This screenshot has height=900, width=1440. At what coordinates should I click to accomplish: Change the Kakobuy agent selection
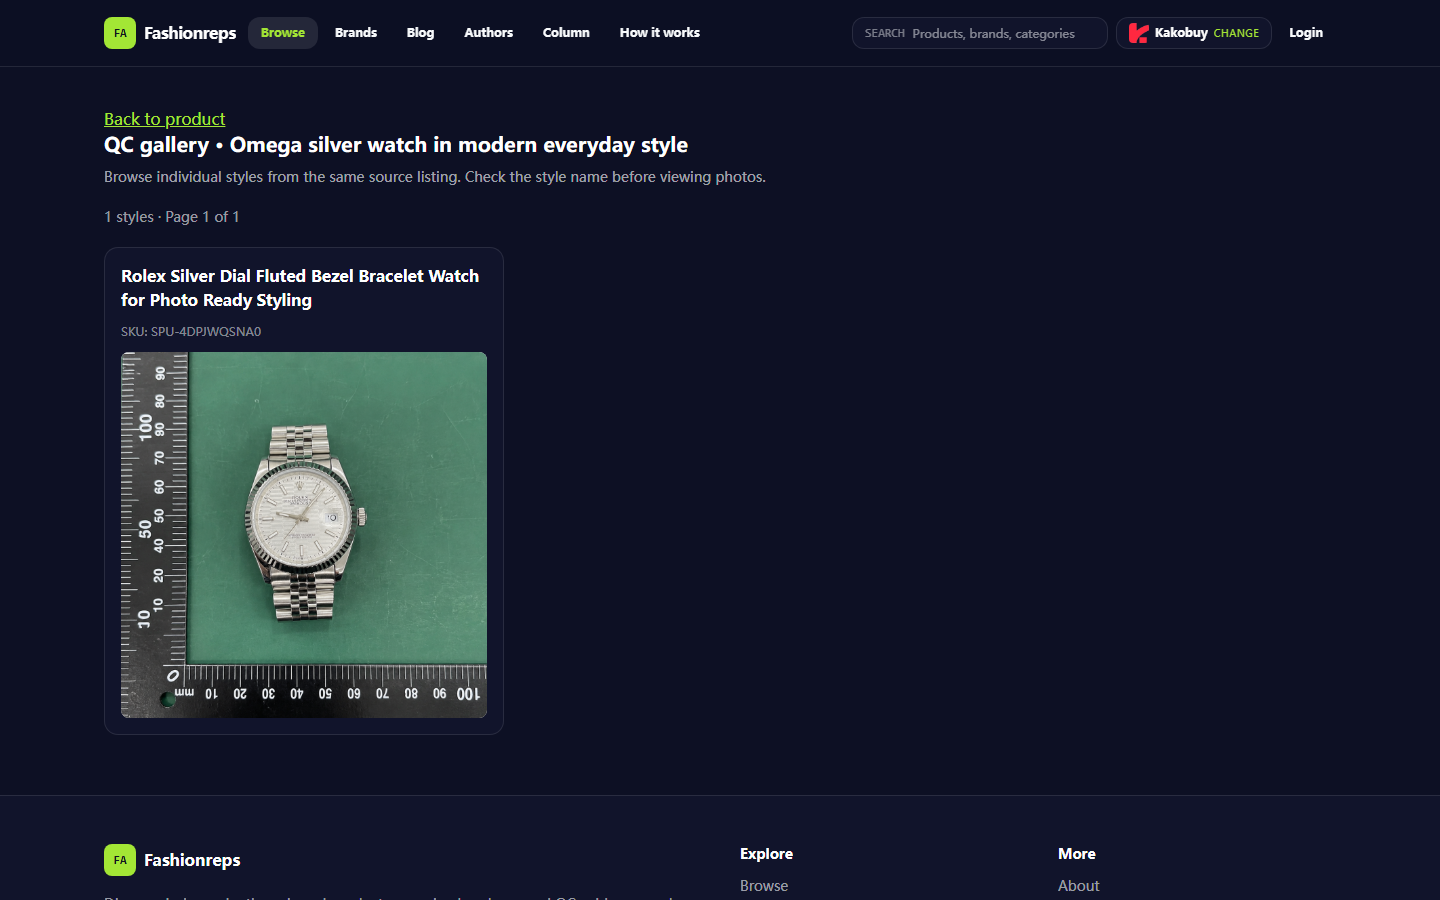1194,33
